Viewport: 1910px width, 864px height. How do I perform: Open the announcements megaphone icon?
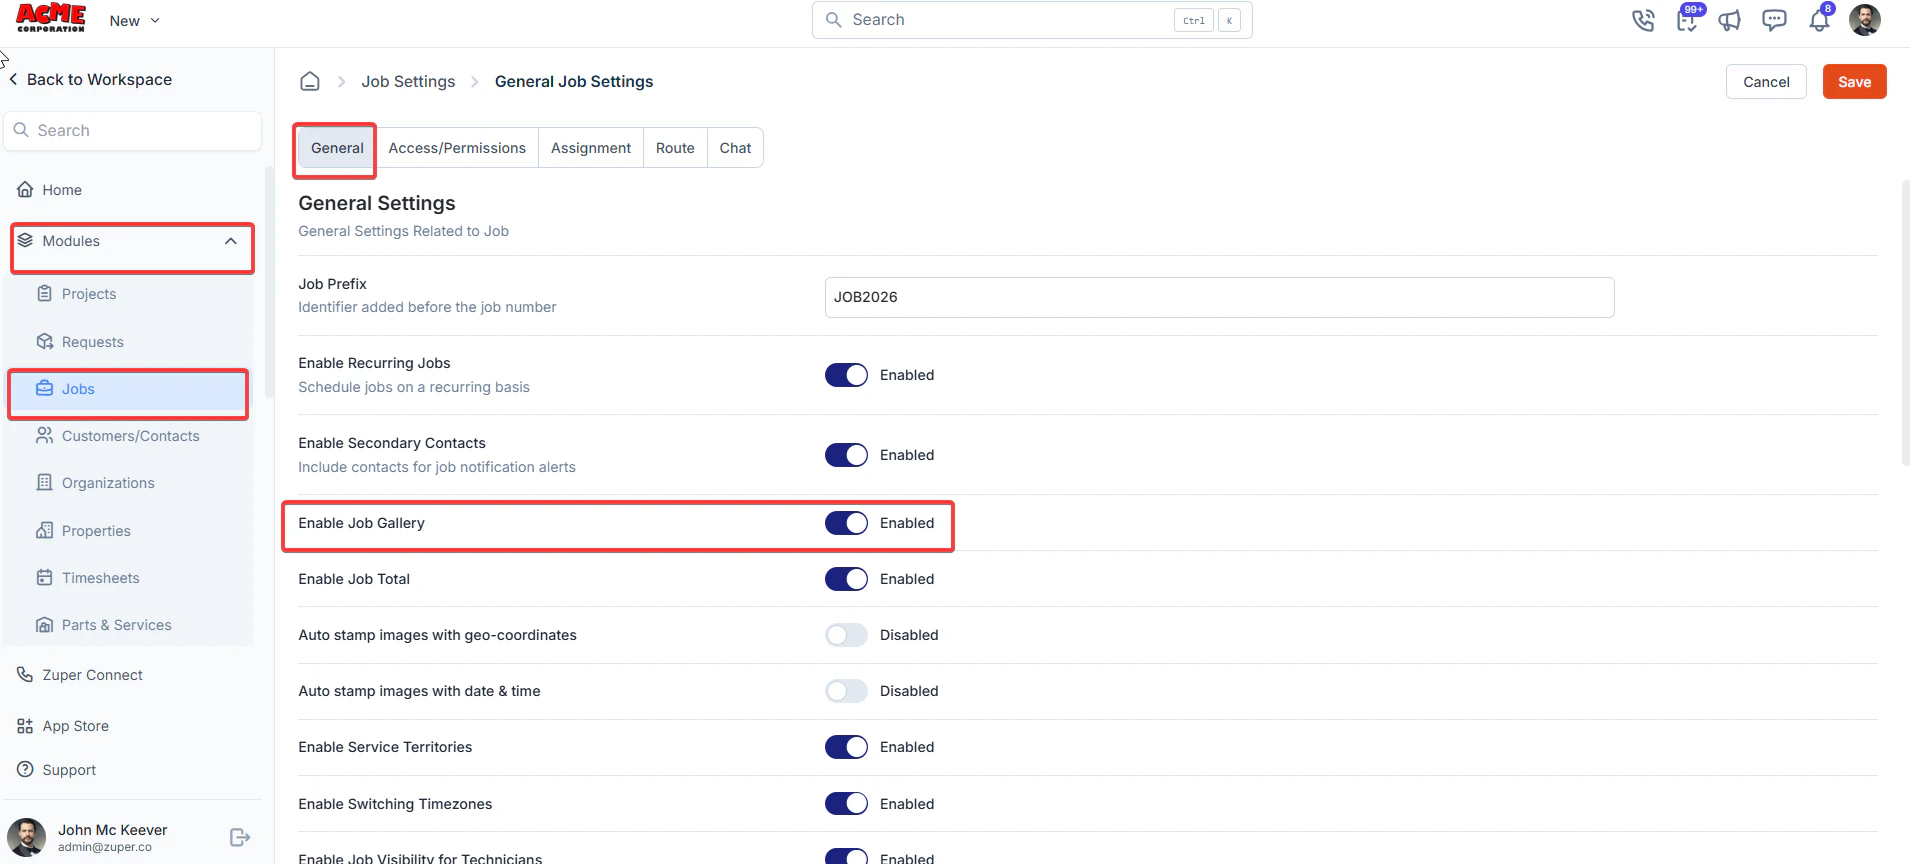[1730, 20]
